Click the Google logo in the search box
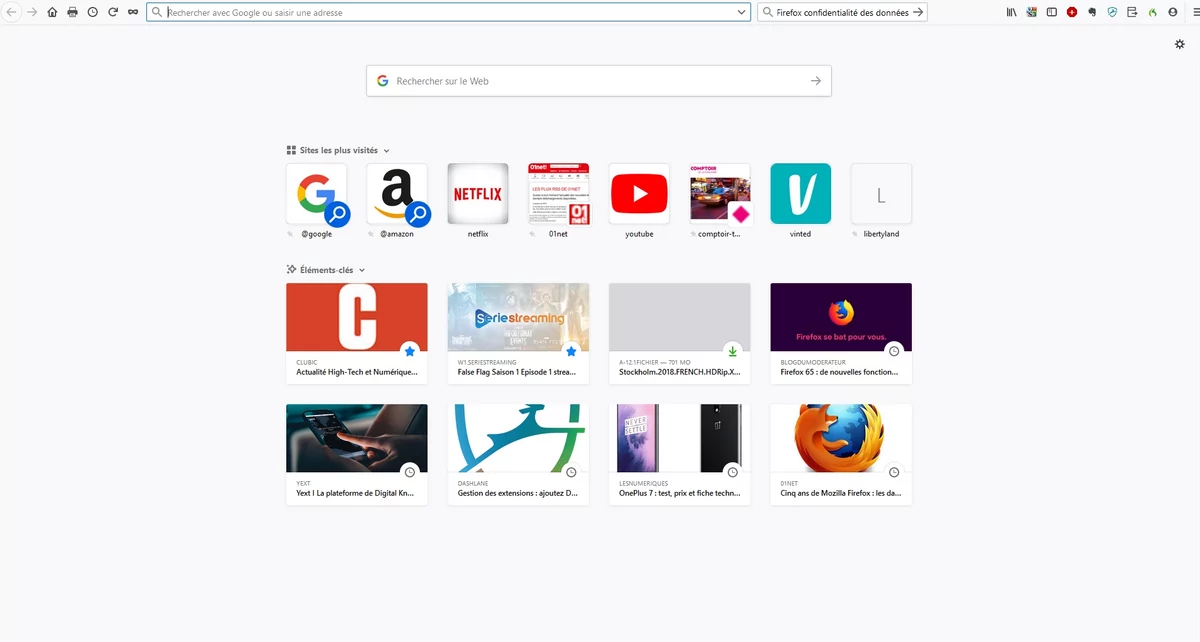Image resolution: width=1200 pixels, height=642 pixels. 382,81
